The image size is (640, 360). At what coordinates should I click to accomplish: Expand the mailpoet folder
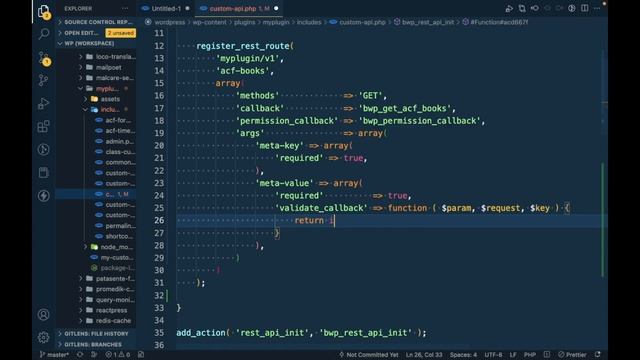click(108, 67)
